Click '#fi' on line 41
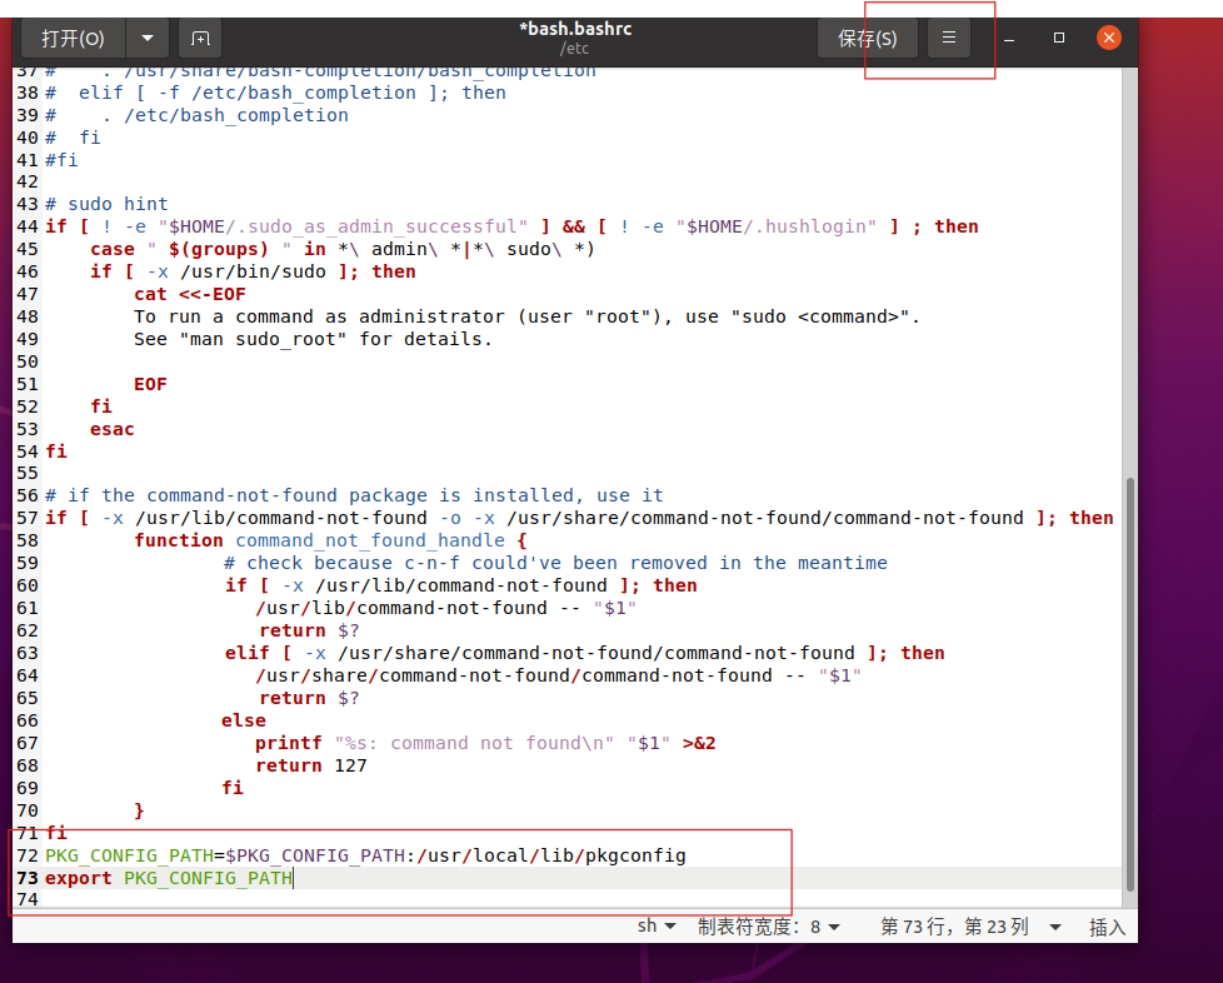 pyautogui.click(x=61, y=159)
